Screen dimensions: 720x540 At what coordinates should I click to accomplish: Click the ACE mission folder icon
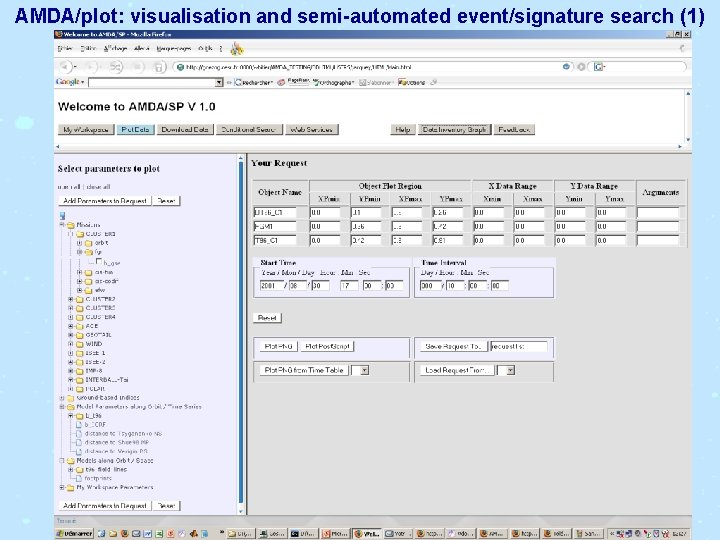[79, 325]
